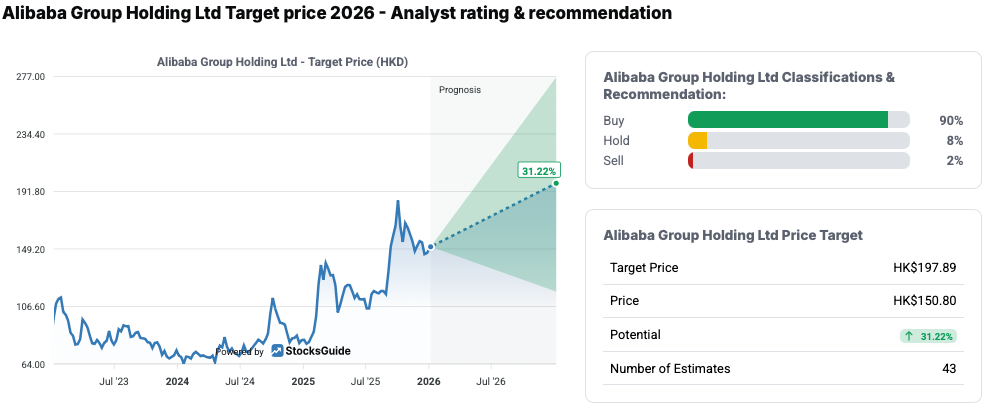Click the yellow Hold rating bar
This screenshot has height=416, width=988.
tap(698, 140)
